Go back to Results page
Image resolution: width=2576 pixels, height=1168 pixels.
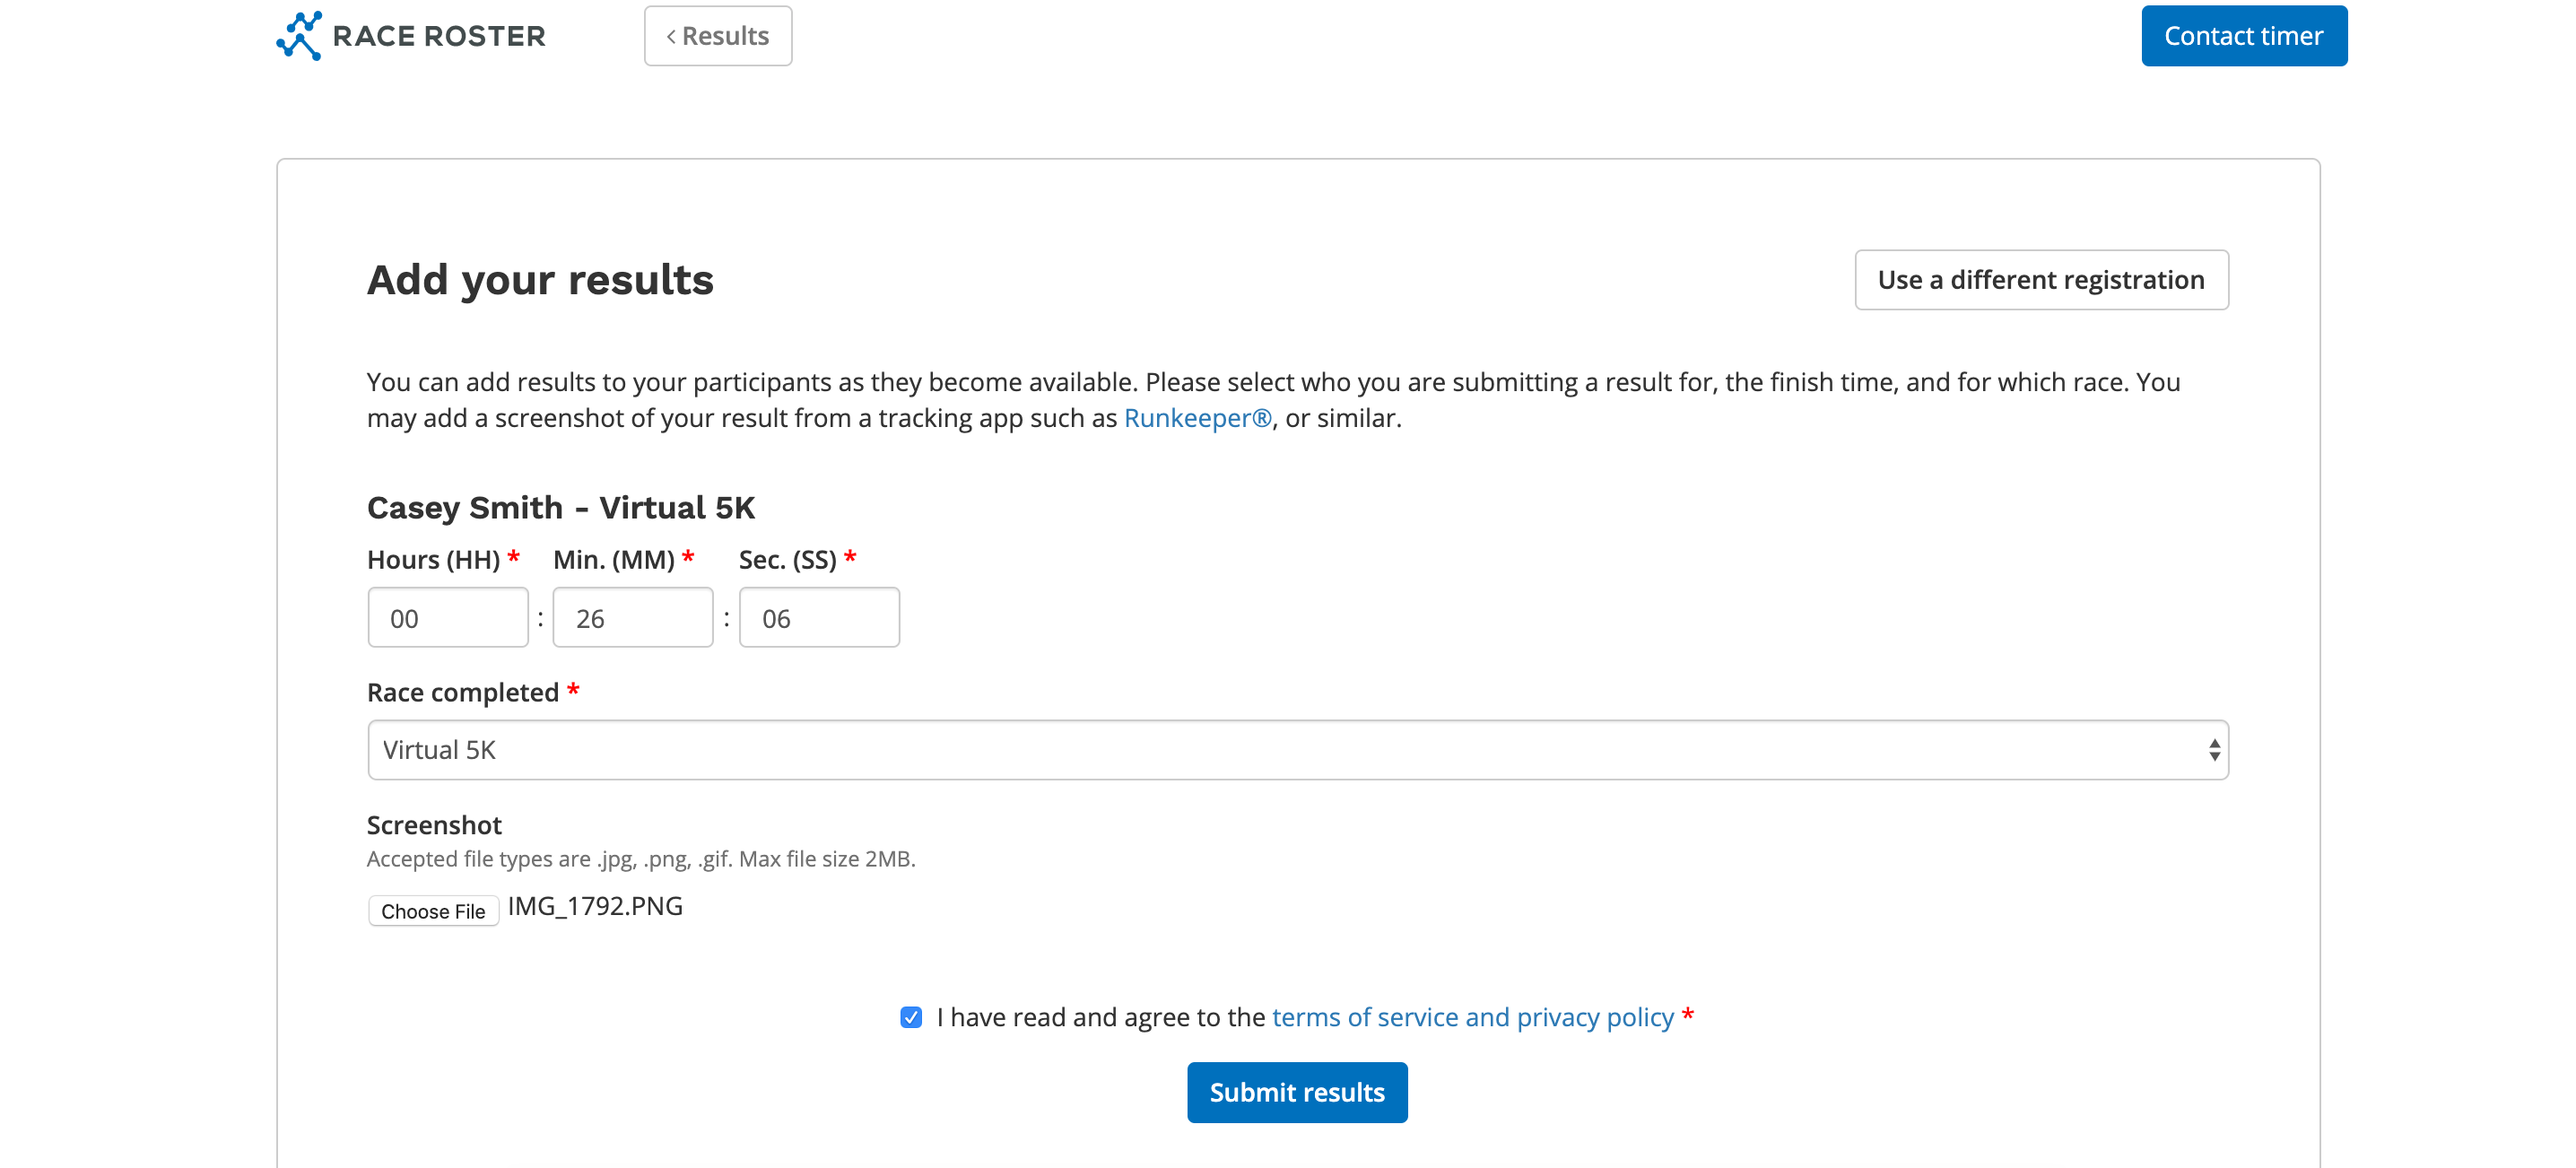pos(717,36)
